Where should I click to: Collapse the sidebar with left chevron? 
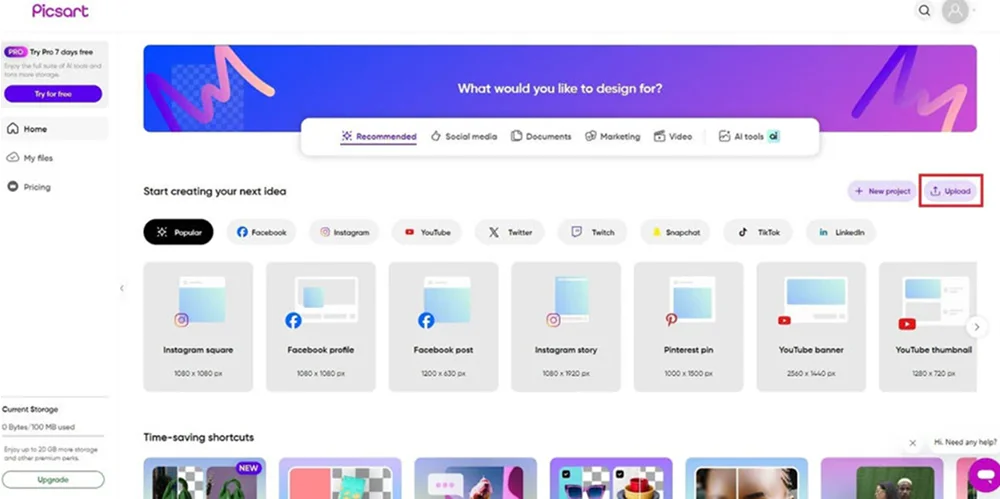(x=122, y=288)
